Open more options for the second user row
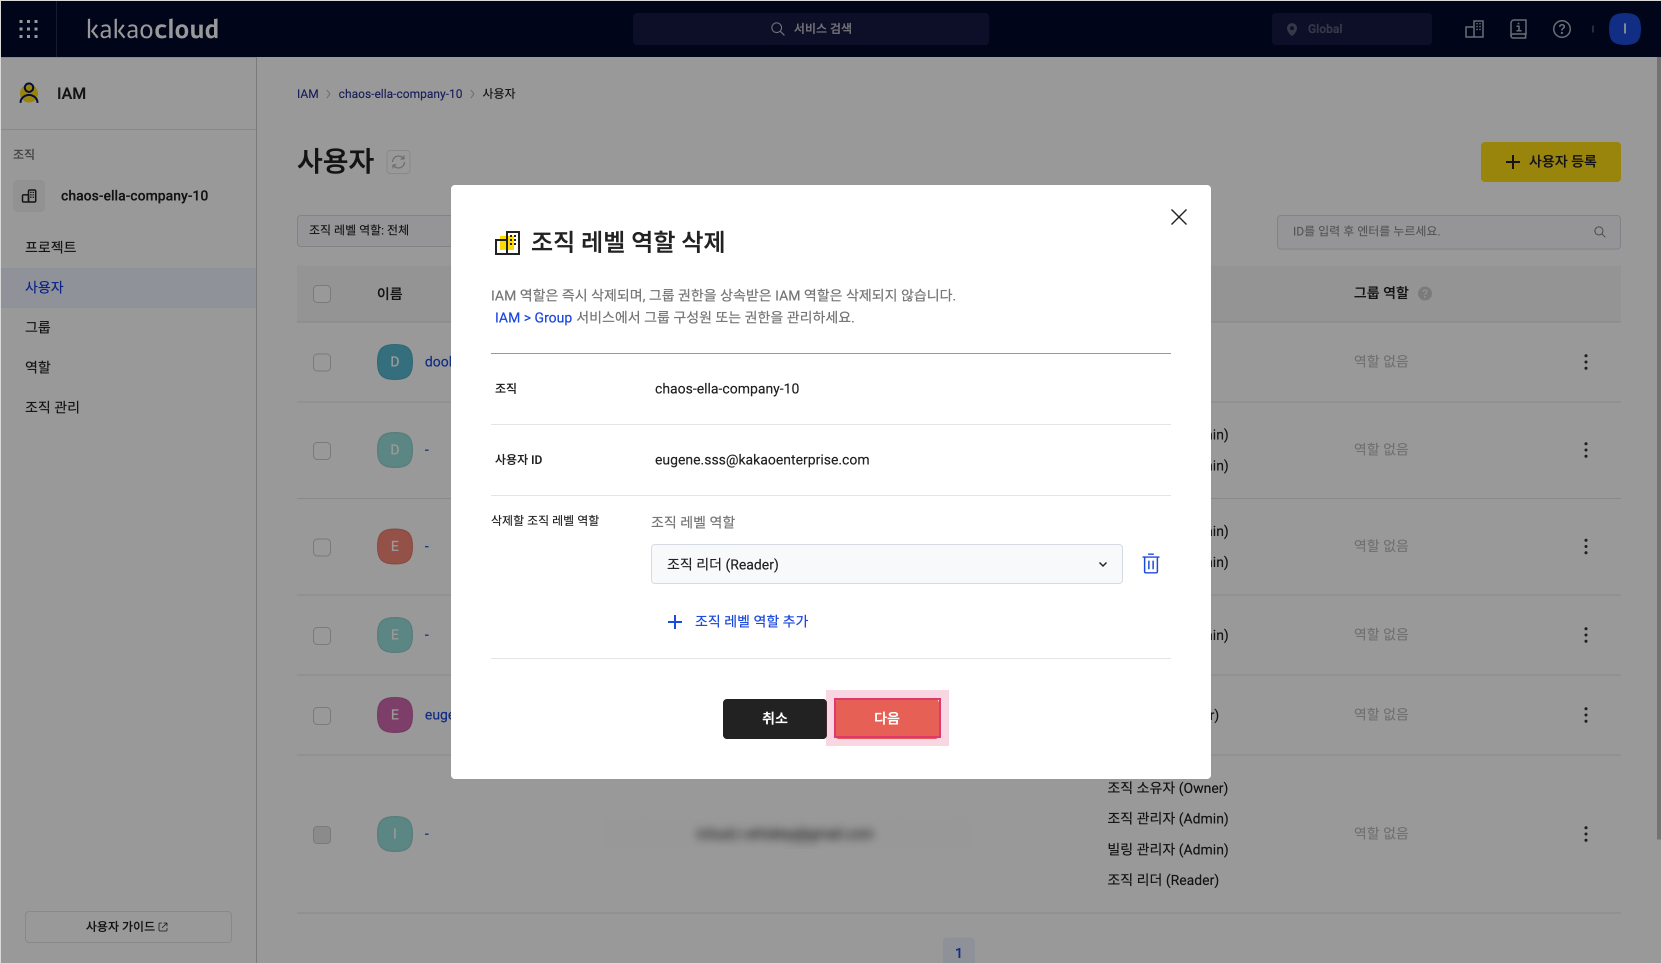This screenshot has height=964, width=1662. pos(1585,450)
